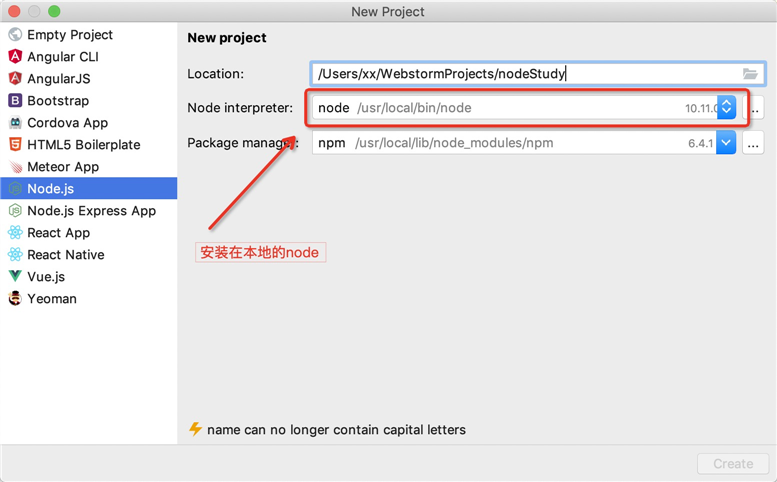Choose HTML5 Boilerplate project type
Screen dimensions: 777x482
pyautogui.click(x=84, y=145)
